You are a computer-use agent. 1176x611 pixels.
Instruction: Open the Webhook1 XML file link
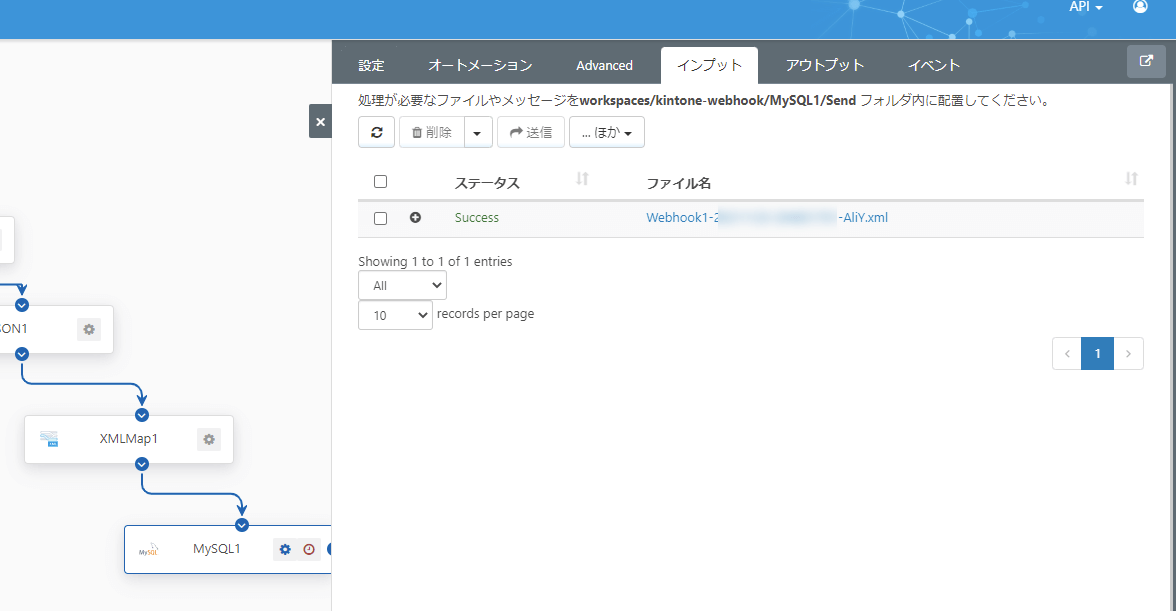tap(766, 218)
